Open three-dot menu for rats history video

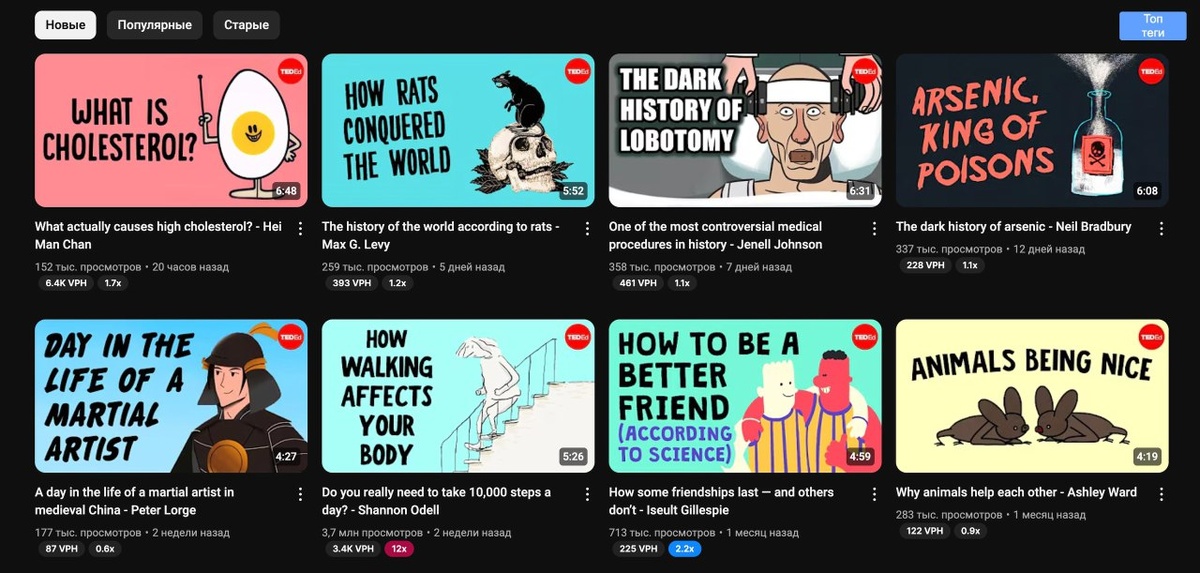587,228
